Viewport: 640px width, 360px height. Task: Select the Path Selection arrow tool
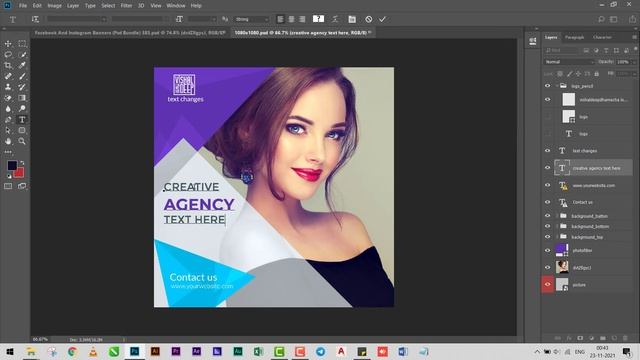(8, 130)
